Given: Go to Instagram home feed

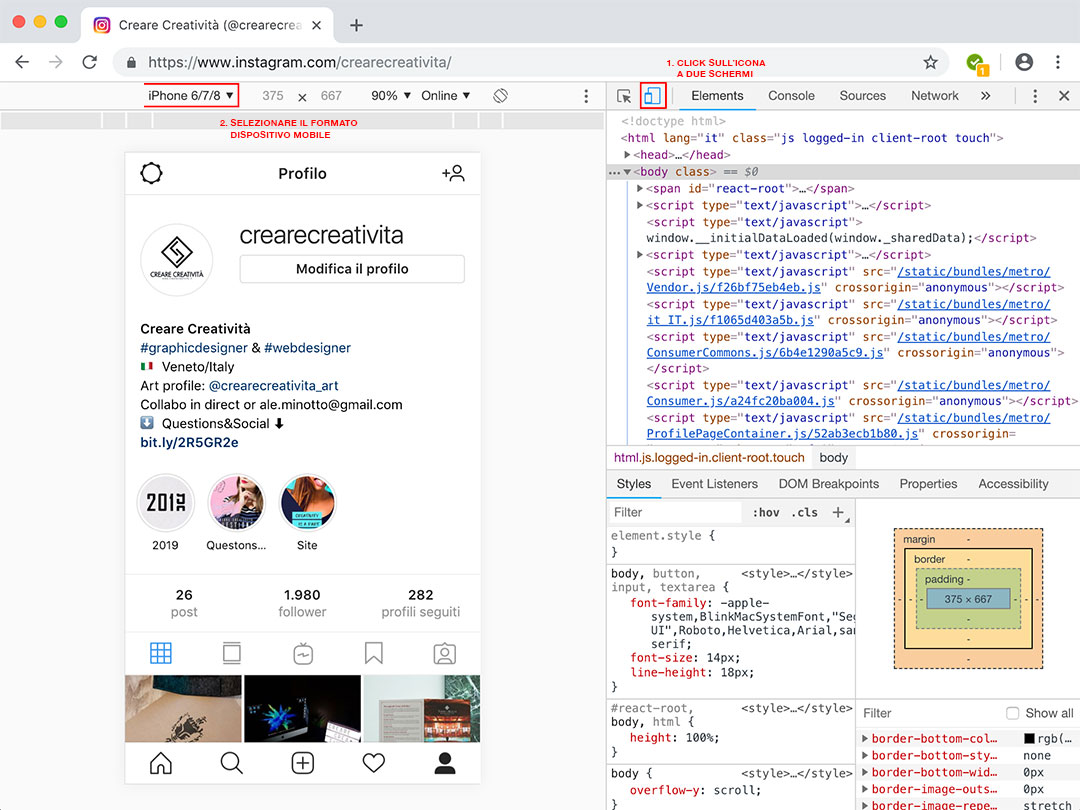Looking at the screenshot, I should click(160, 762).
